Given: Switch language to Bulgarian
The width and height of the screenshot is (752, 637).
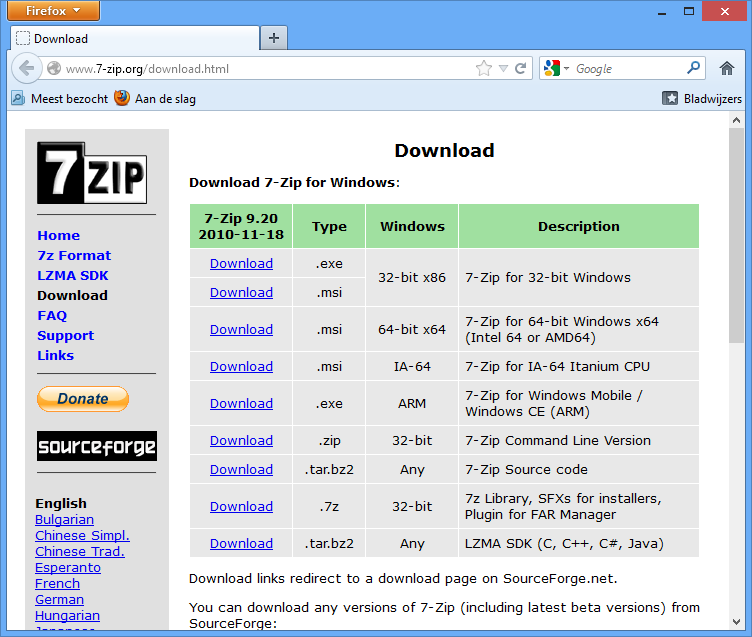Looking at the screenshot, I should 64,519.
